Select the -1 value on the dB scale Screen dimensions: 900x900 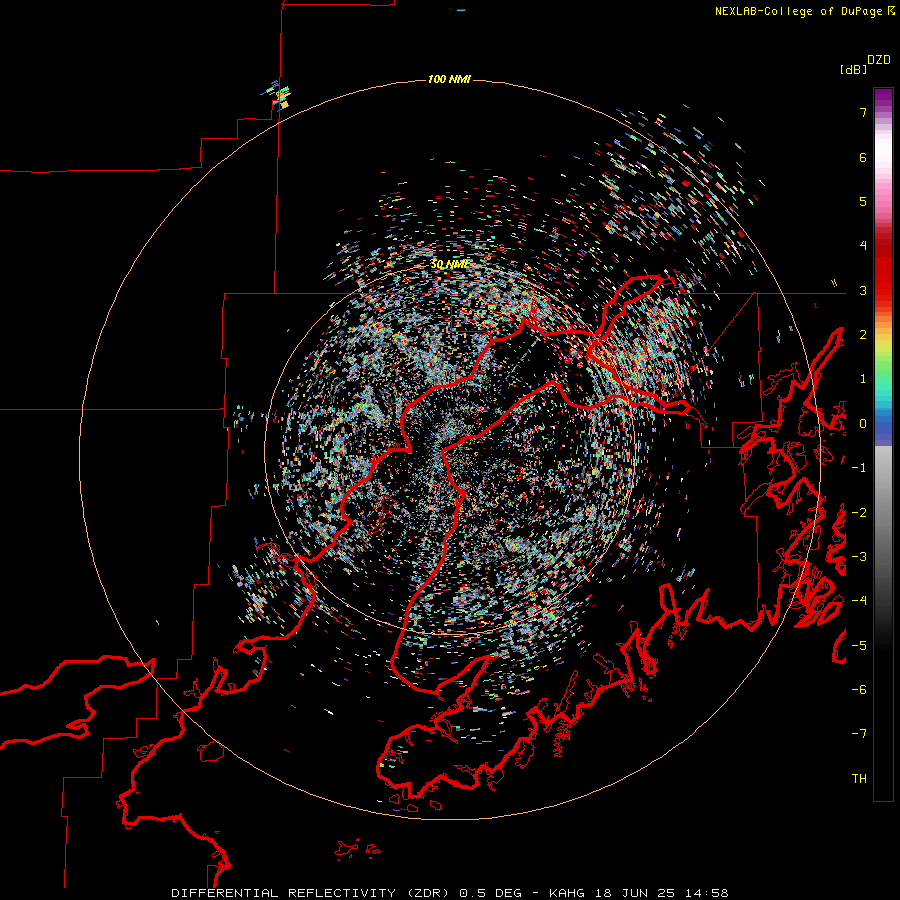coord(859,468)
